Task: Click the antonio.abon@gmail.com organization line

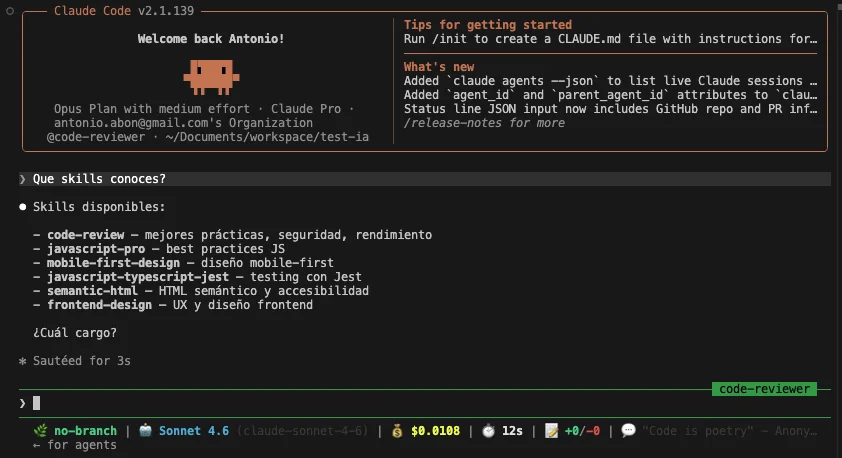Action: tap(183, 122)
